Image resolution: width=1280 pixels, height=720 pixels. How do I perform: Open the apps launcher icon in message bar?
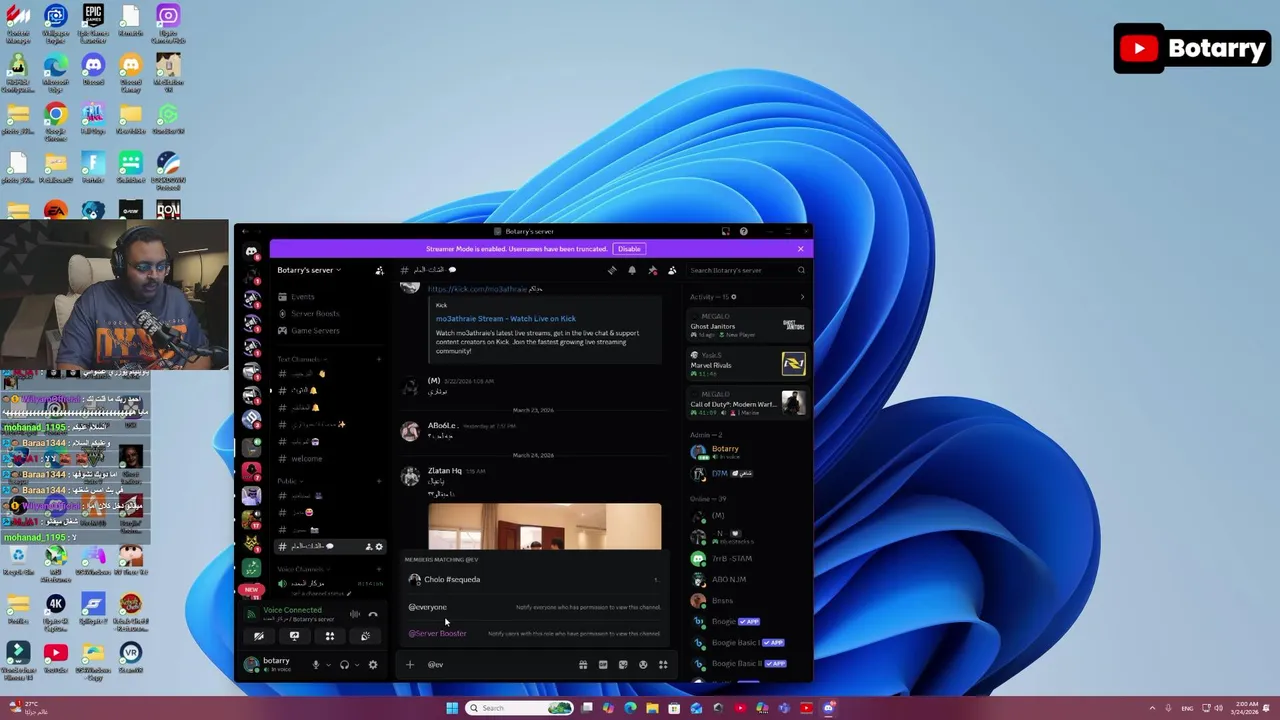tap(663, 665)
